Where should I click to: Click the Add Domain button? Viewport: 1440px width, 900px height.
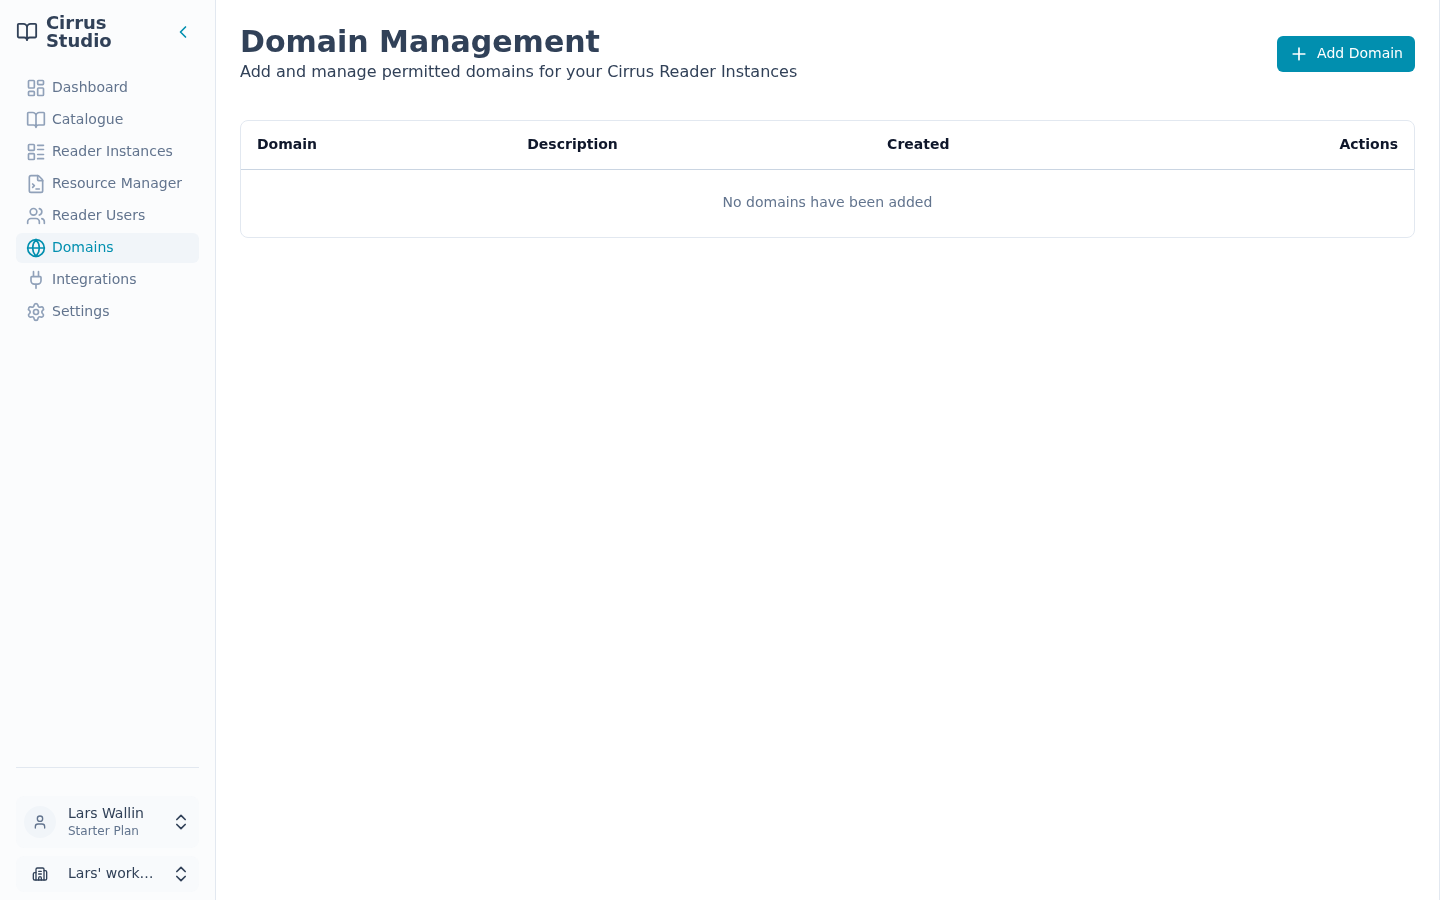click(x=1346, y=54)
